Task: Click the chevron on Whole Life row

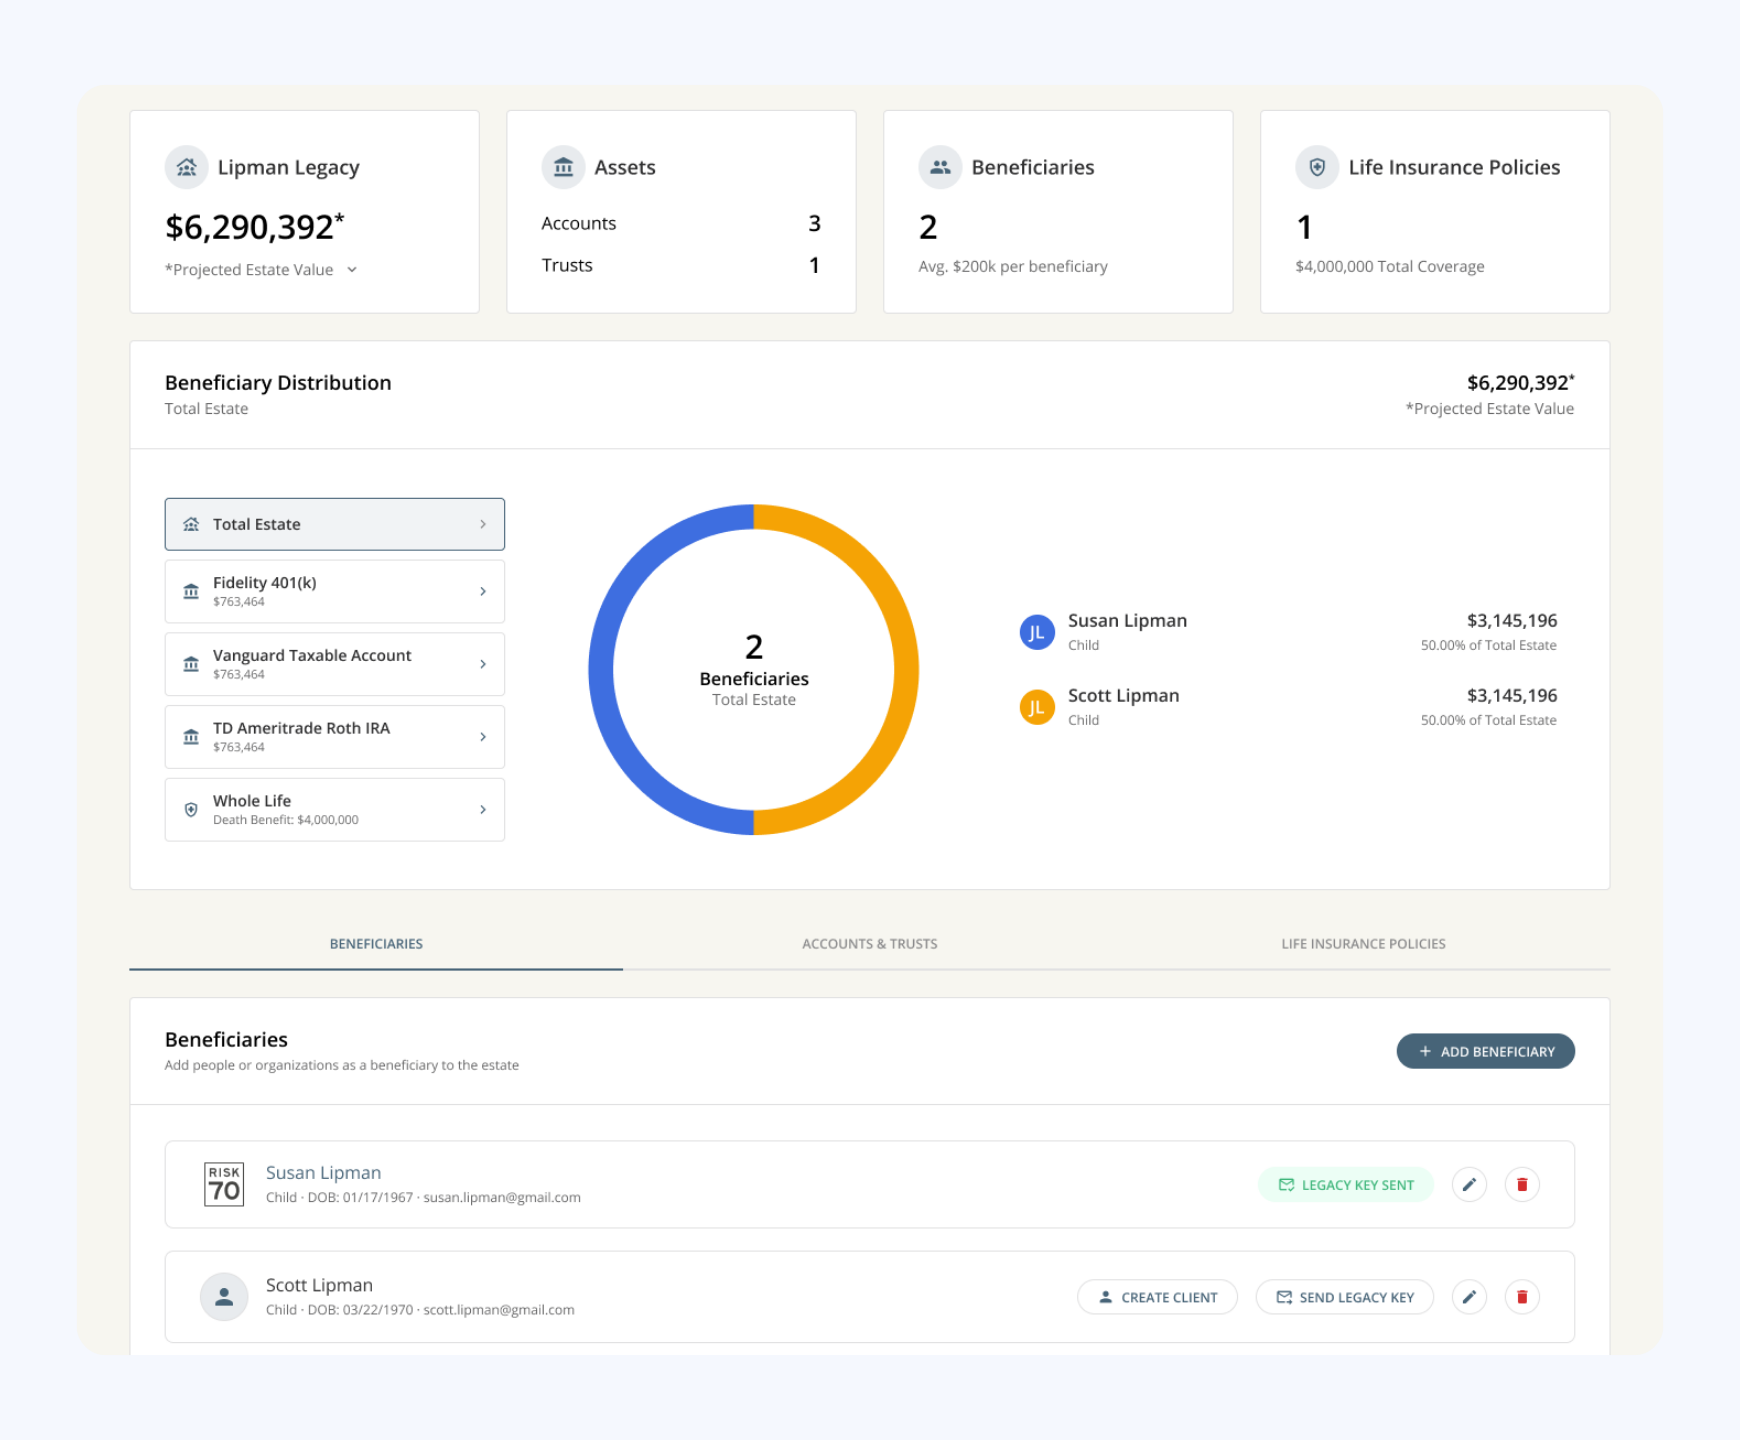Action: click(x=483, y=810)
